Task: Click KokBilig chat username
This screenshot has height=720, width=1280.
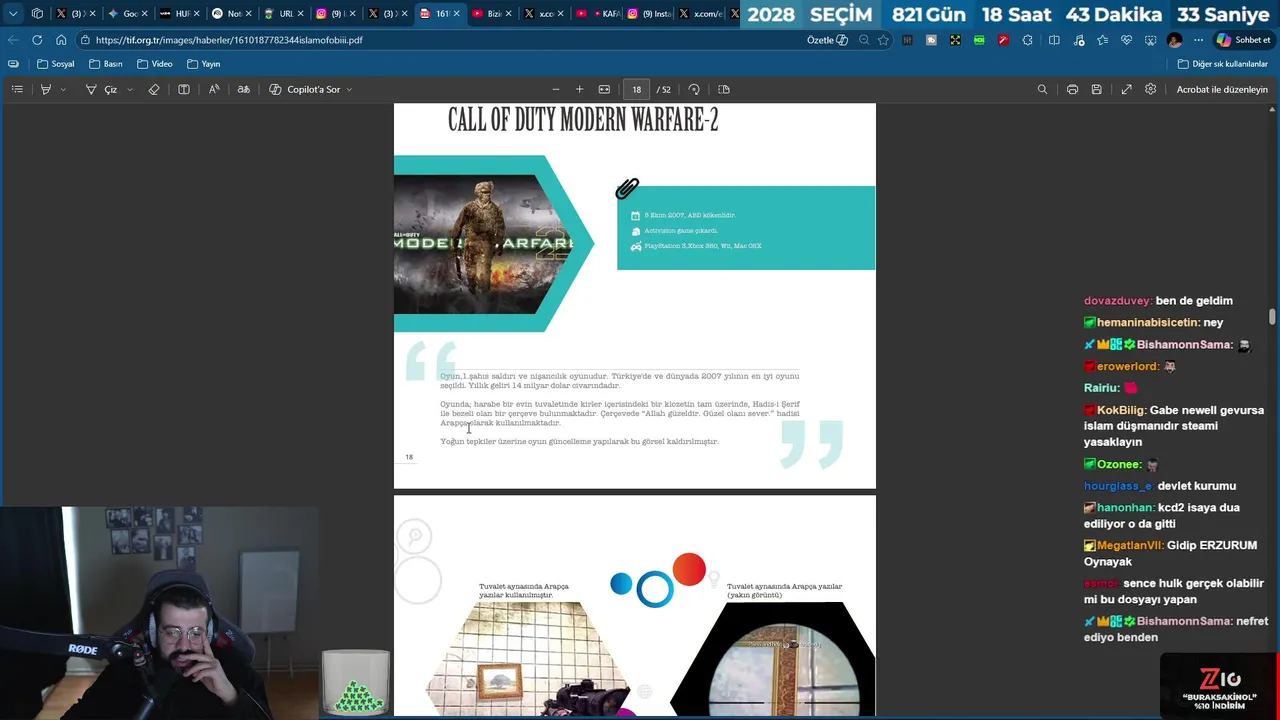Action: coord(1120,410)
